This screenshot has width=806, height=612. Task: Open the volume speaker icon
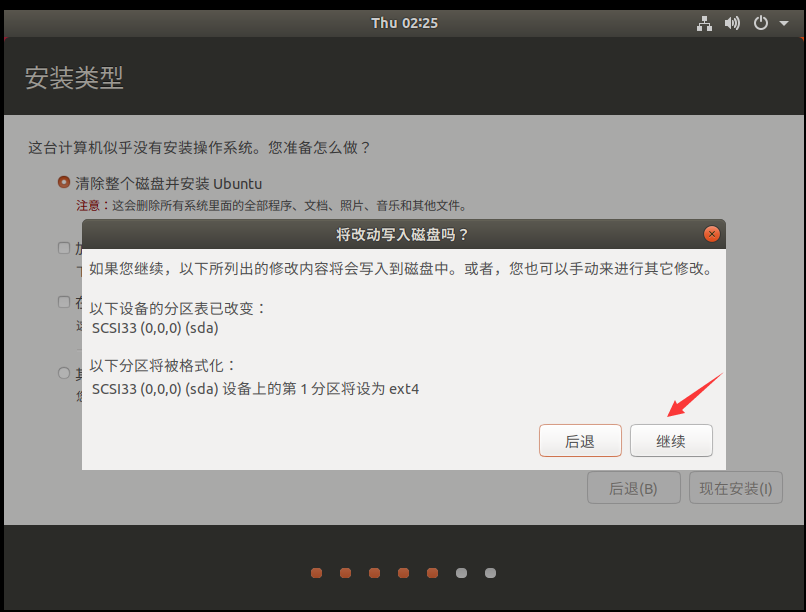click(732, 23)
